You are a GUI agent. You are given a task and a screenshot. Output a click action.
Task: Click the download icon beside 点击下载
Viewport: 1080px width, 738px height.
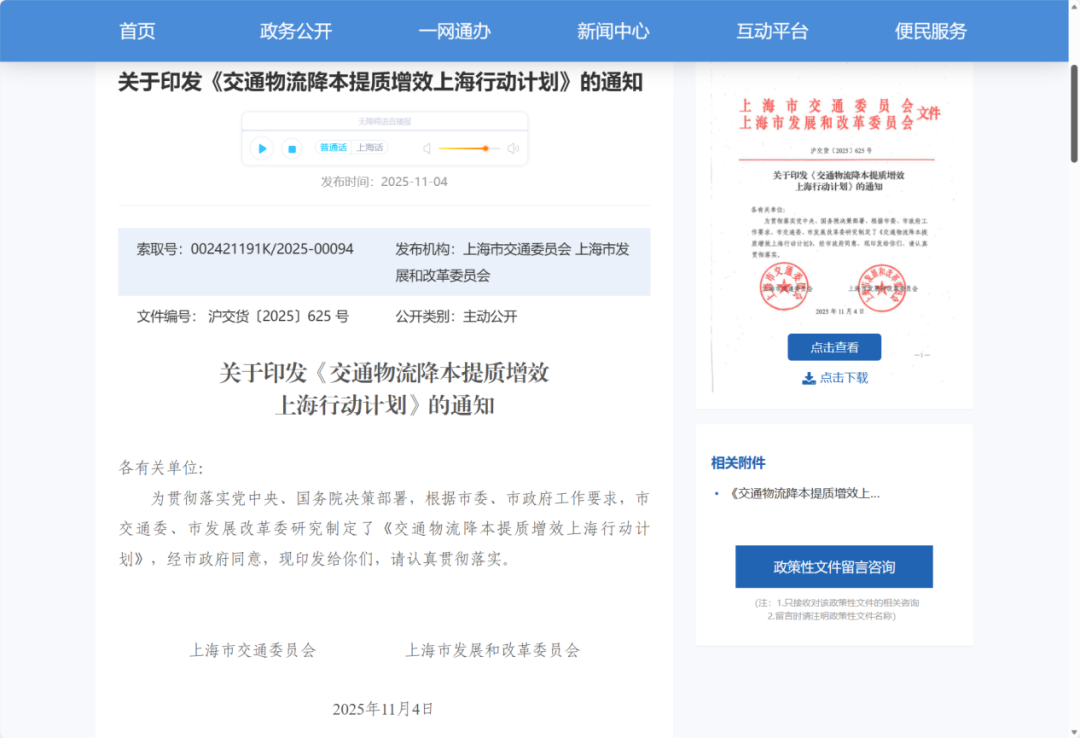[806, 378]
